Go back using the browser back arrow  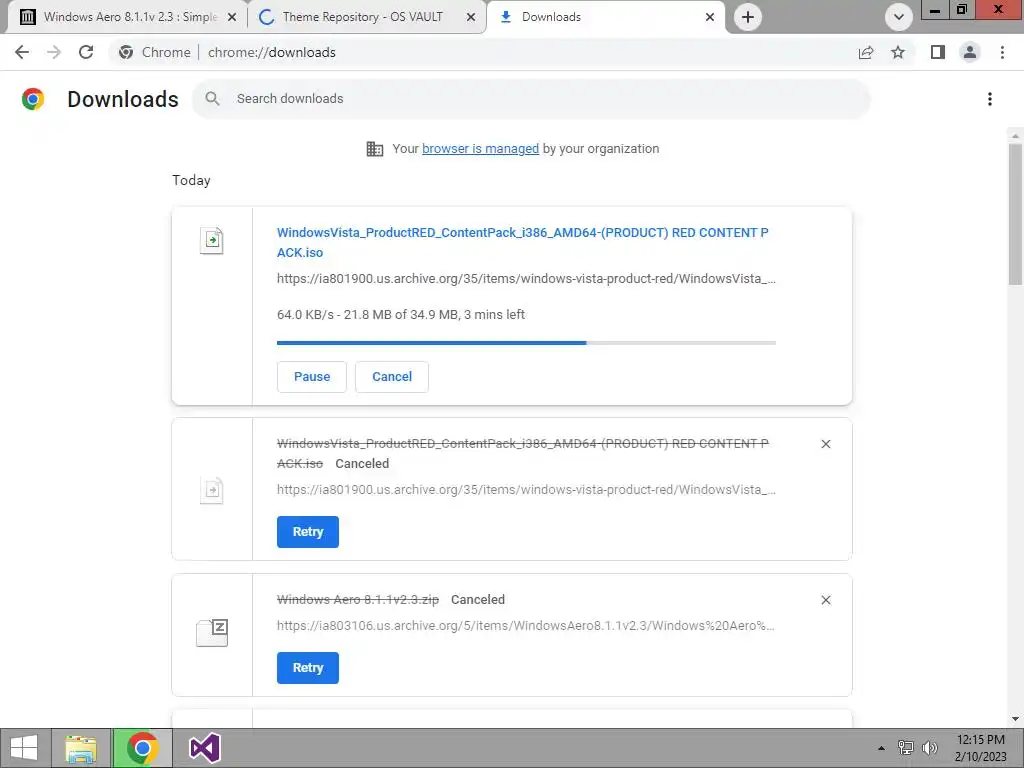22,52
